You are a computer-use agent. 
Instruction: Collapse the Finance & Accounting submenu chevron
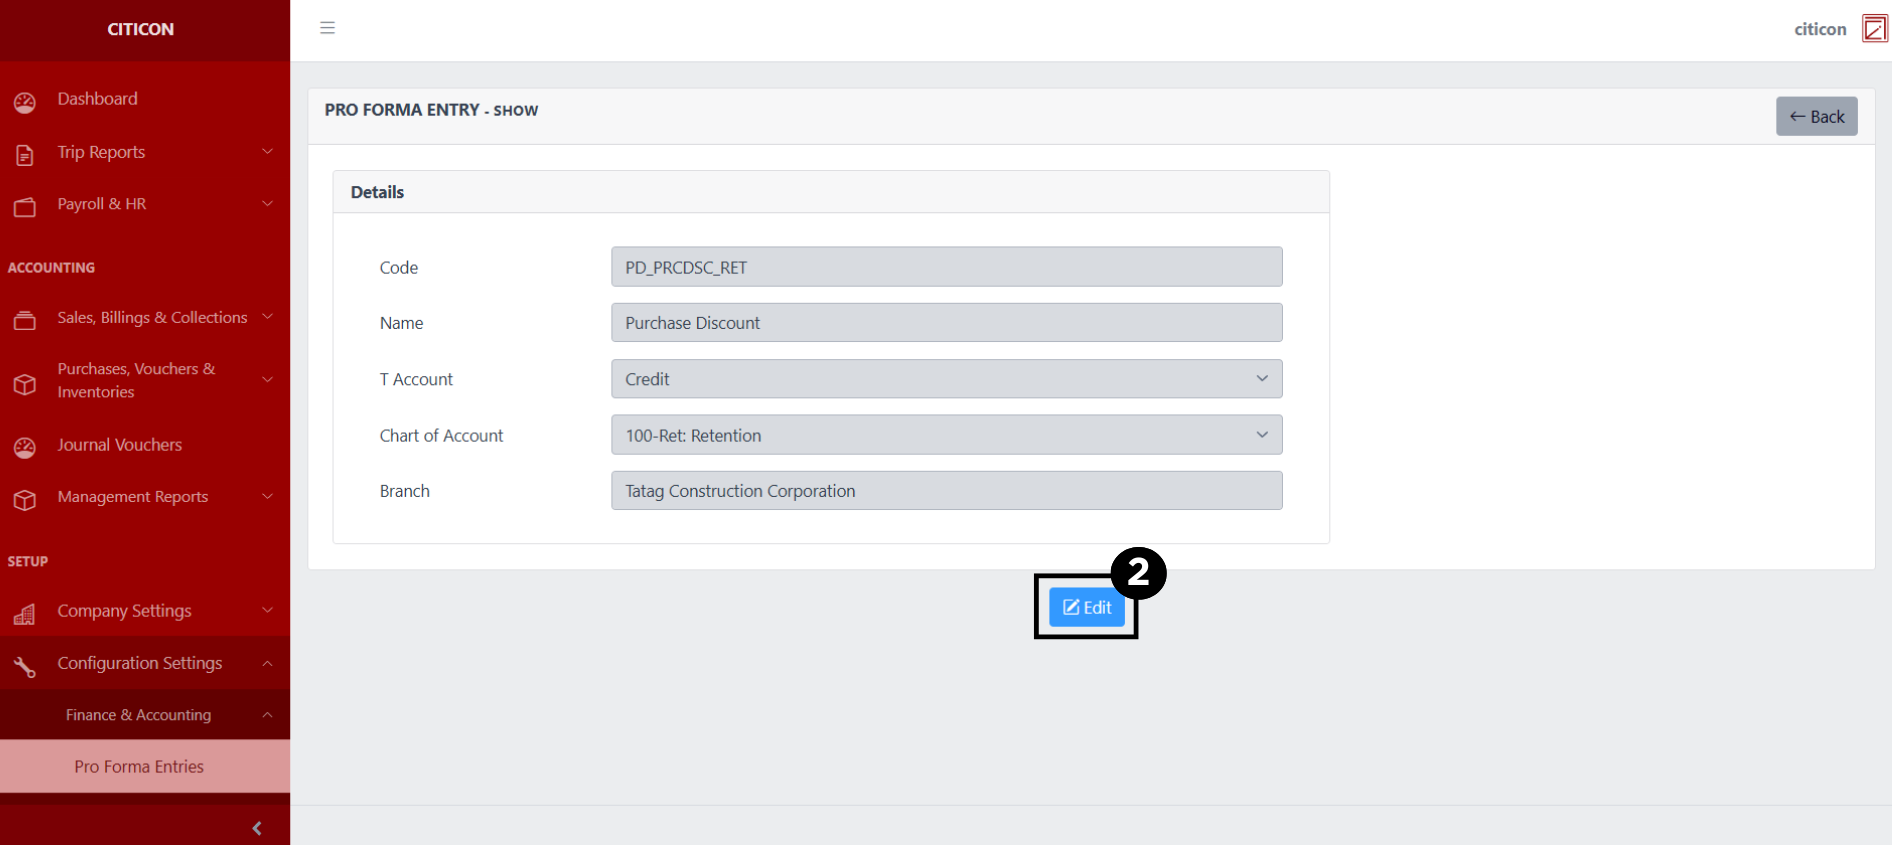tap(267, 715)
